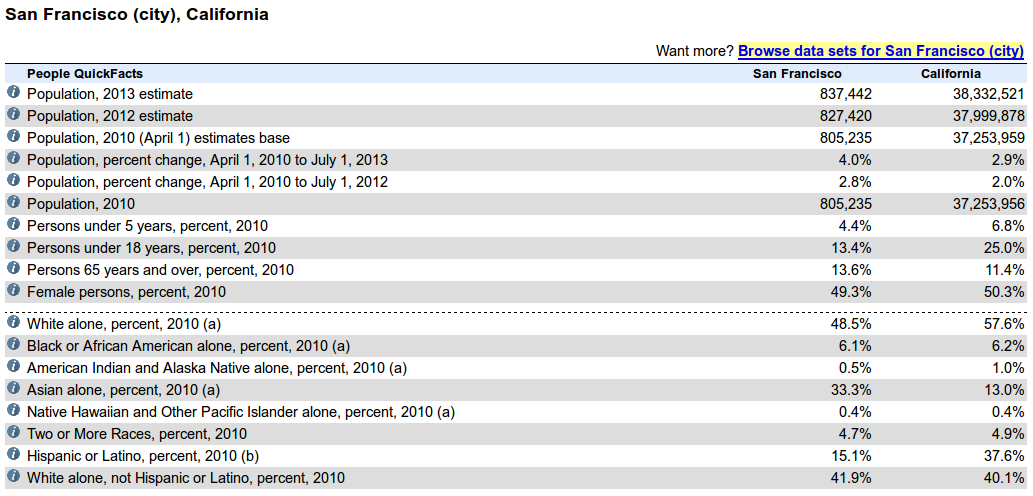Viewport: 1033px width, 496px height.
Task: Open info icon beside Female persons, percent
Action: 14,290
